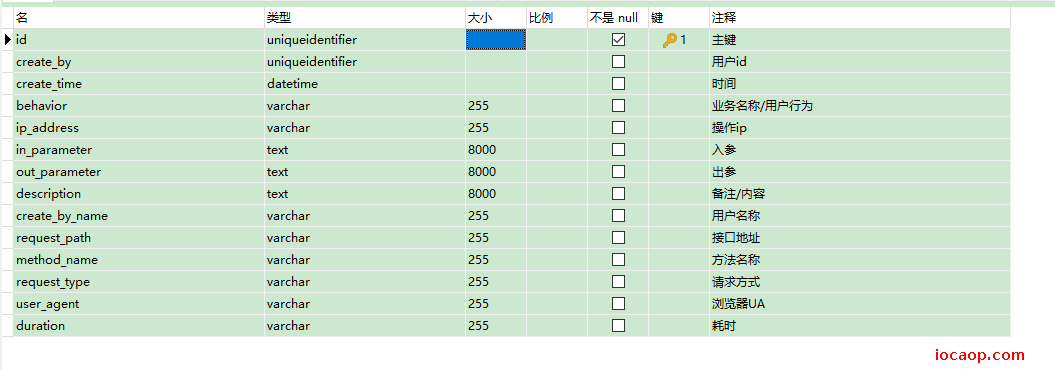Open type cell of user_agent varchar
The height and width of the screenshot is (370, 1055).
(x=365, y=304)
